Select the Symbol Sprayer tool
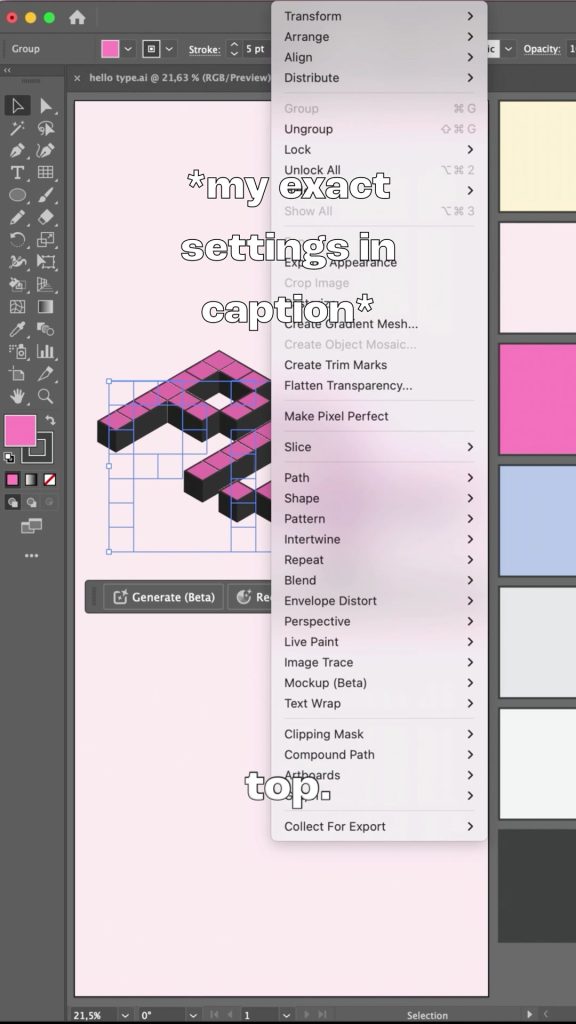This screenshot has height=1024, width=576. (x=18, y=351)
